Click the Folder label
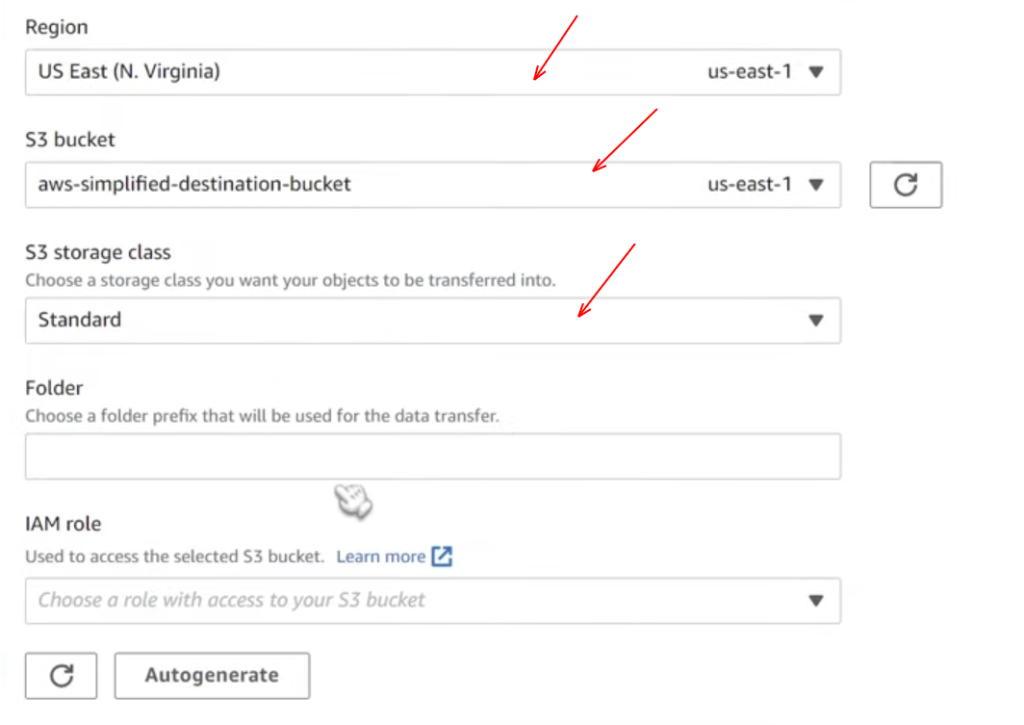Viewport: 1024px width, 725px height. (54, 388)
